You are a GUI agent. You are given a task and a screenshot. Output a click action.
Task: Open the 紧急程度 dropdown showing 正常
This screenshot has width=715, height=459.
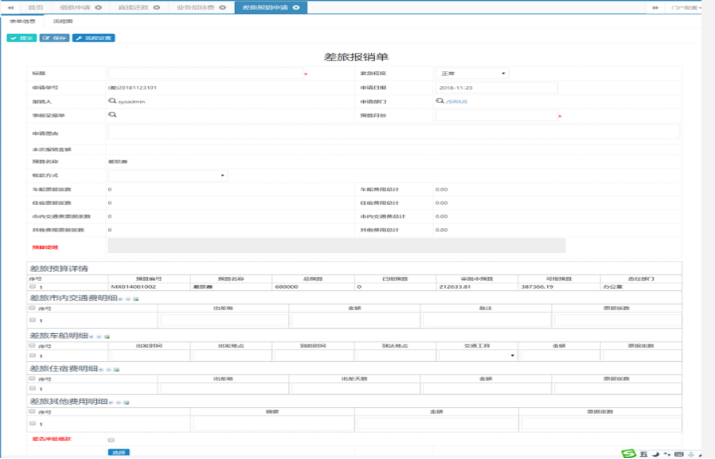pos(472,73)
